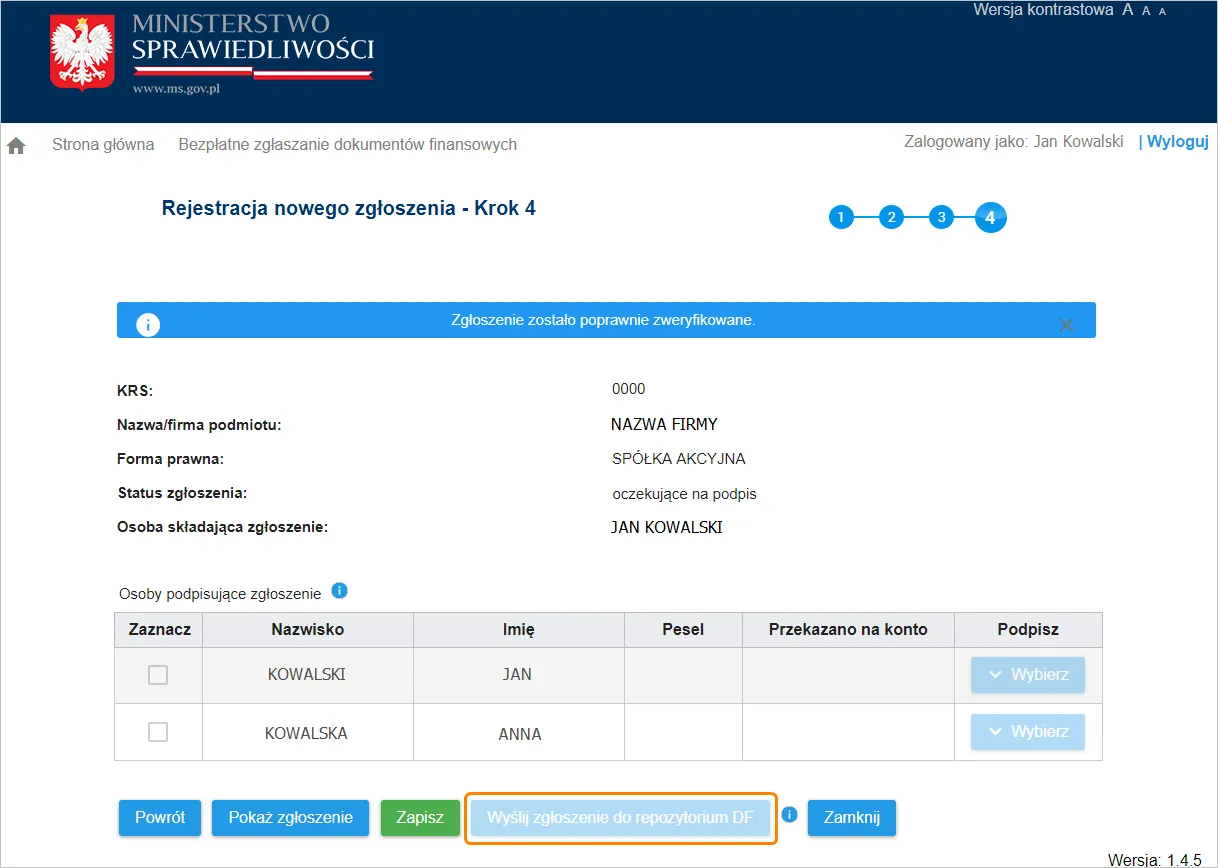Dismiss the verification banner with the X
The height and width of the screenshot is (868, 1218).
pos(1066,323)
